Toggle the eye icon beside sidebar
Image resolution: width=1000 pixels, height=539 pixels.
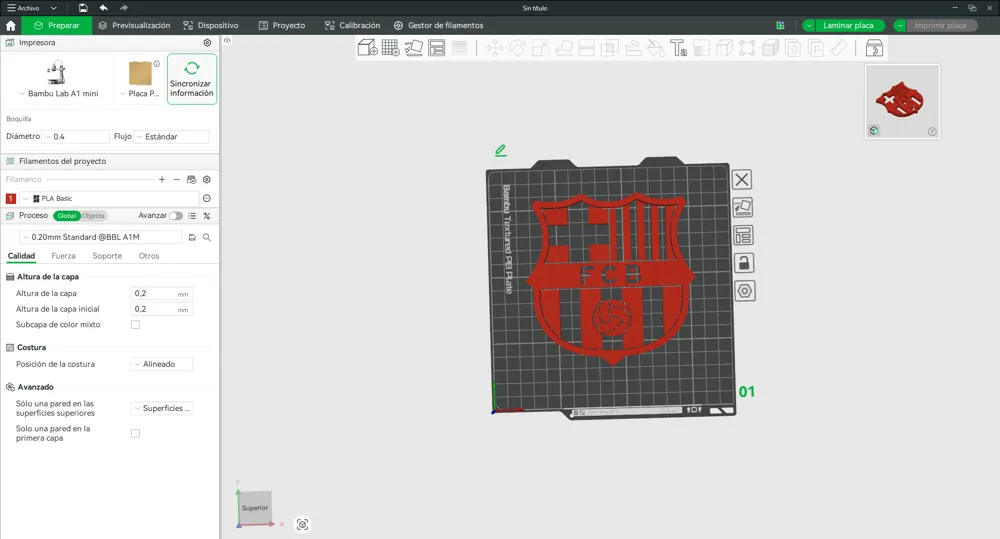point(227,40)
